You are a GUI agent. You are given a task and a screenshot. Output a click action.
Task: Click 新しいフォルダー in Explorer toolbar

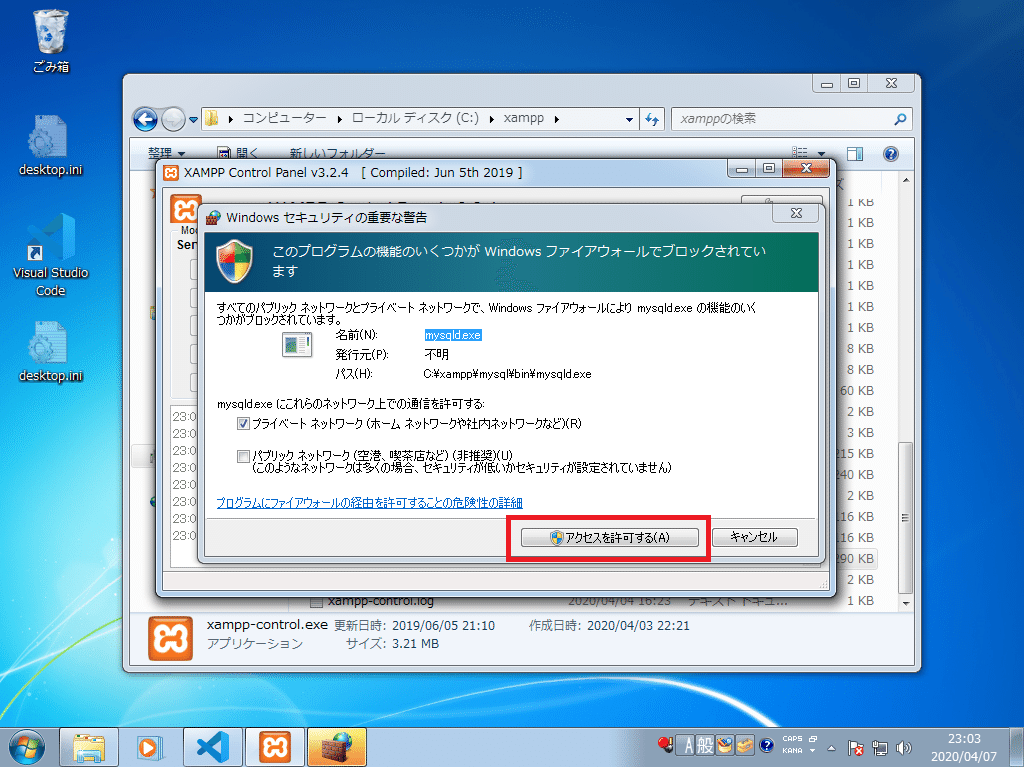point(337,153)
